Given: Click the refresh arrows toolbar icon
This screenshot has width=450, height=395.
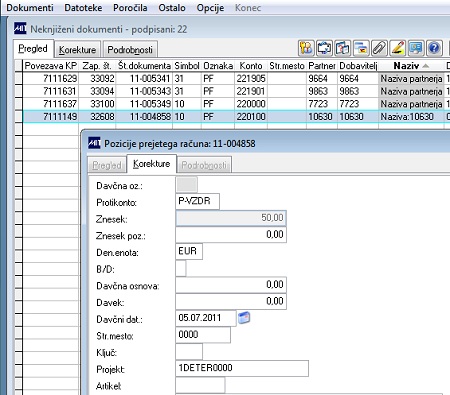Looking at the screenshot, I should (x=324, y=48).
